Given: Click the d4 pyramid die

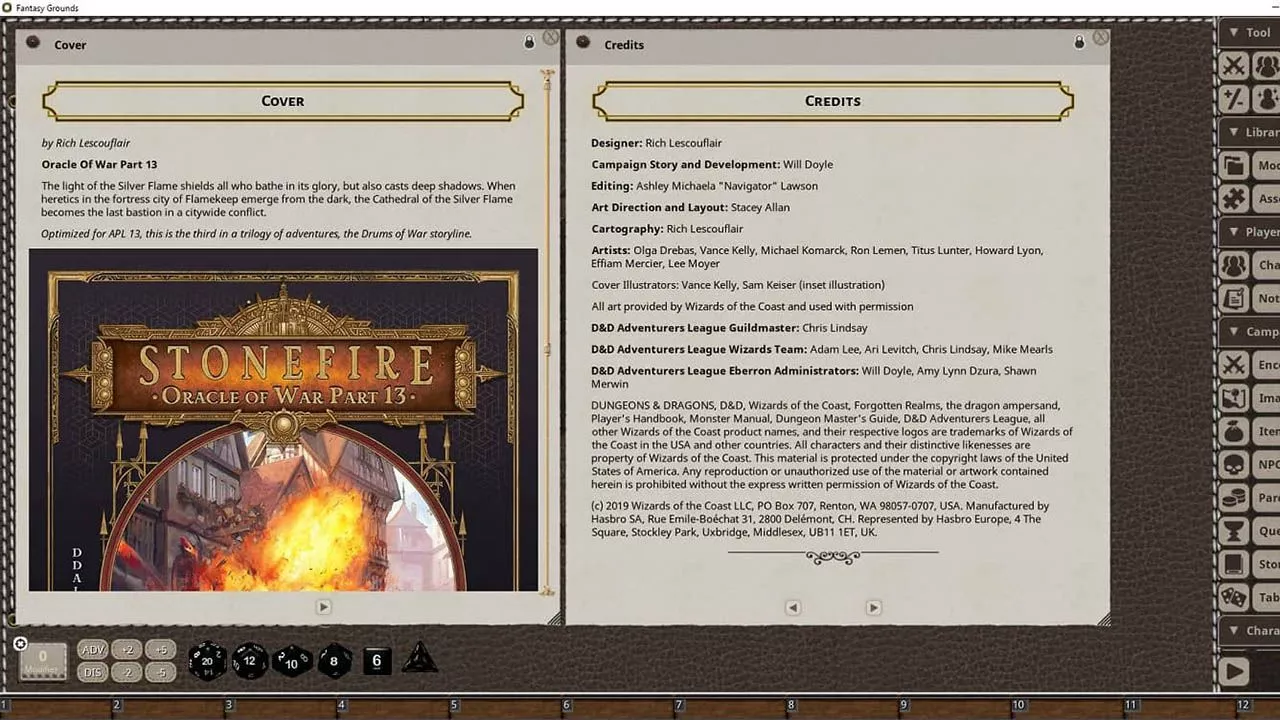Looking at the screenshot, I should pyautogui.click(x=420, y=658).
